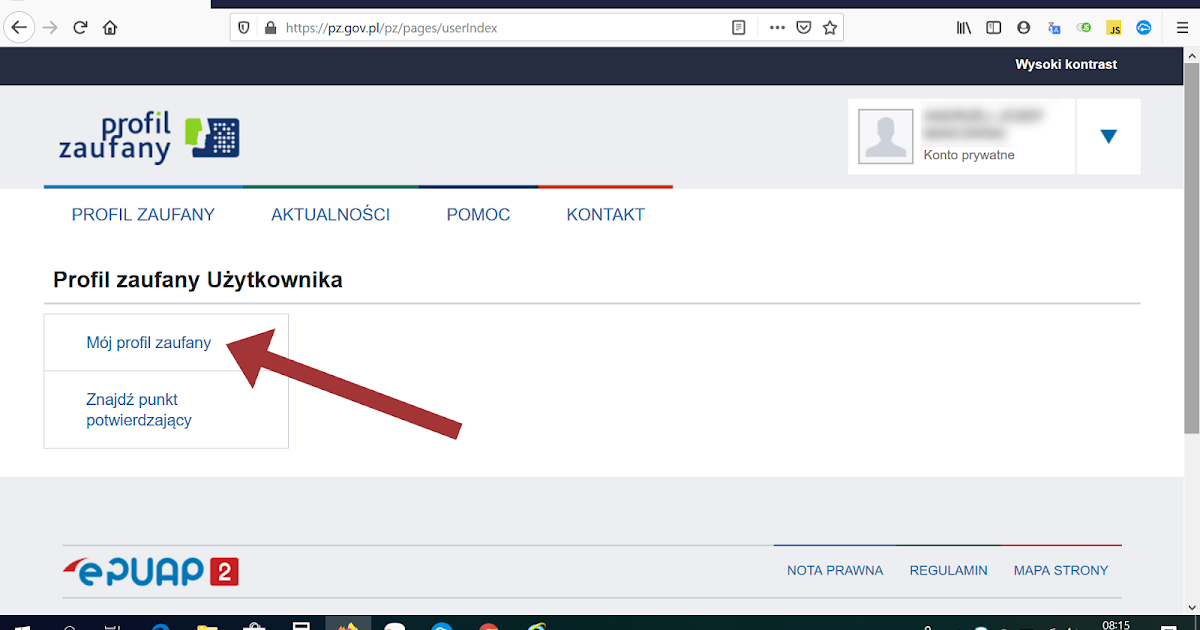Open Mój profil zaufany

pos(149,342)
